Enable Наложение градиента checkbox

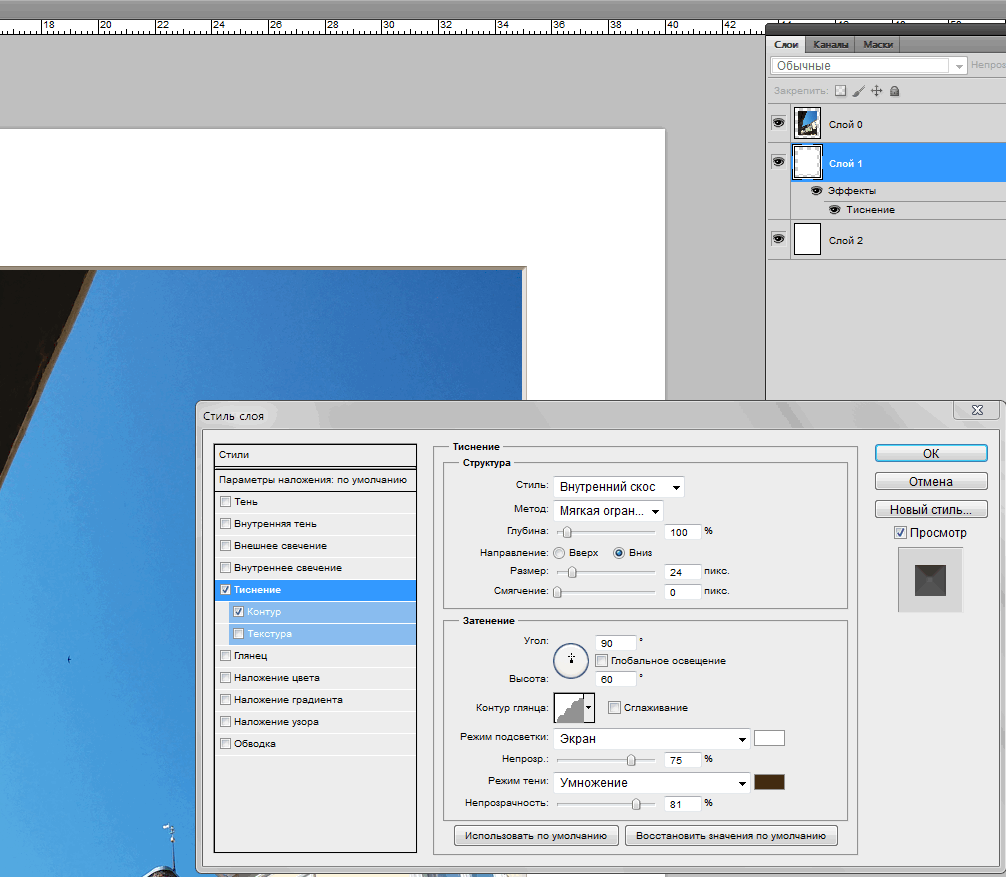pos(225,699)
